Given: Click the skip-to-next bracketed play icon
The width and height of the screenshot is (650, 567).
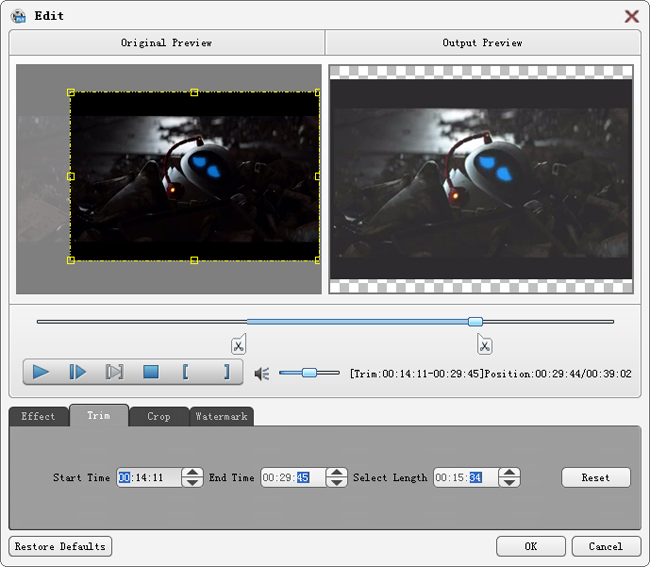Looking at the screenshot, I should click(x=114, y=372).
